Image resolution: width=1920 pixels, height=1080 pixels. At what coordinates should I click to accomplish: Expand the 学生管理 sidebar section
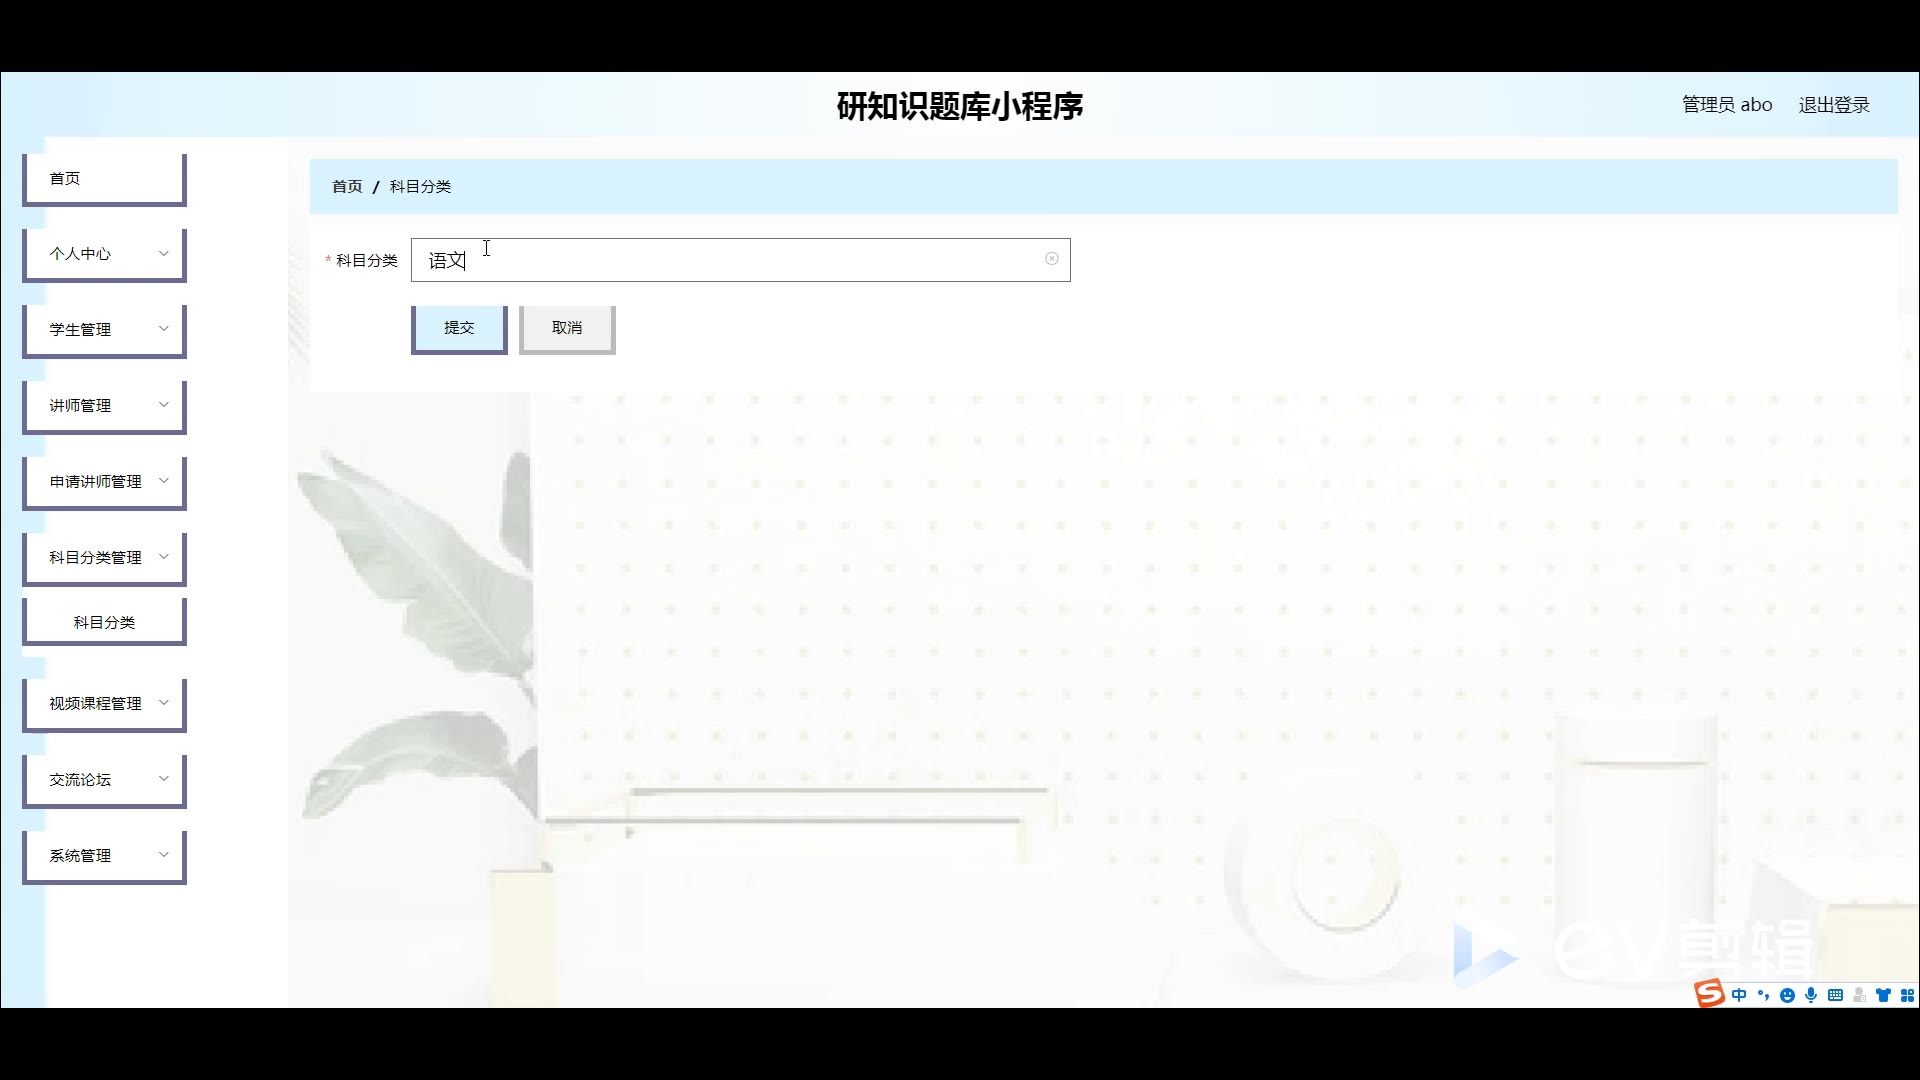104,330
